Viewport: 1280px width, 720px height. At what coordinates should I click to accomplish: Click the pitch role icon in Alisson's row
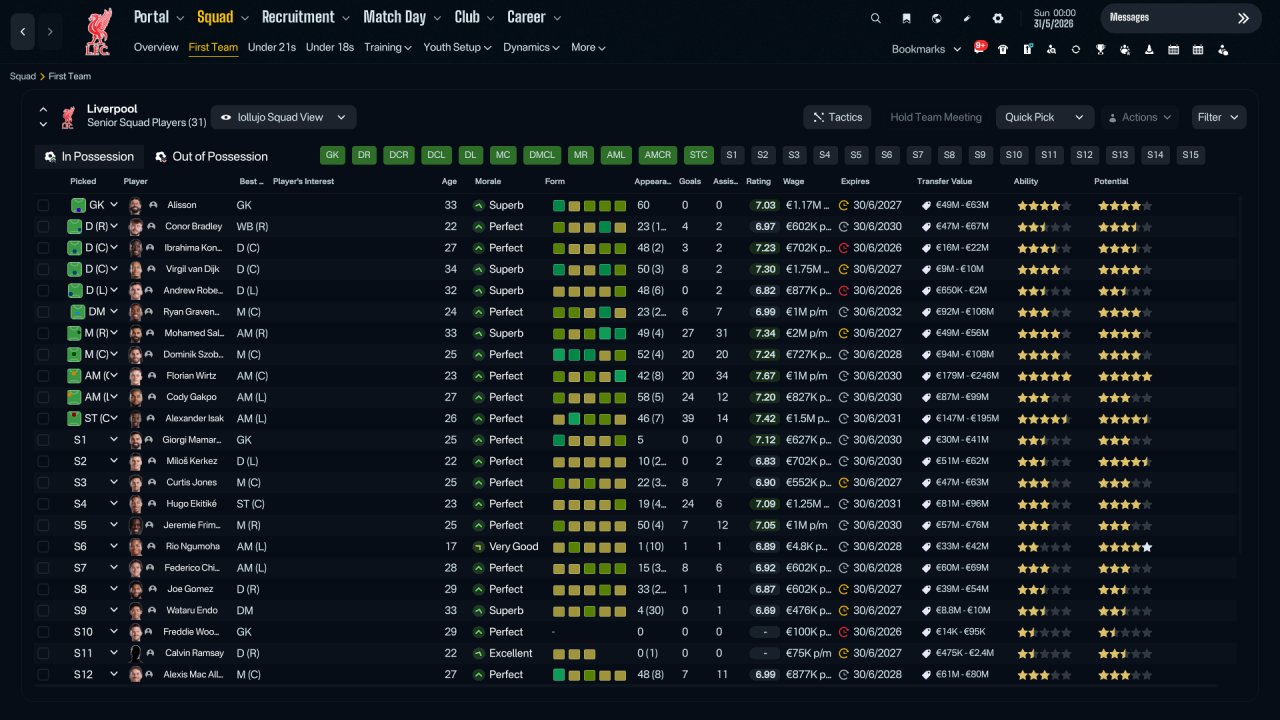tap(78, 205)
